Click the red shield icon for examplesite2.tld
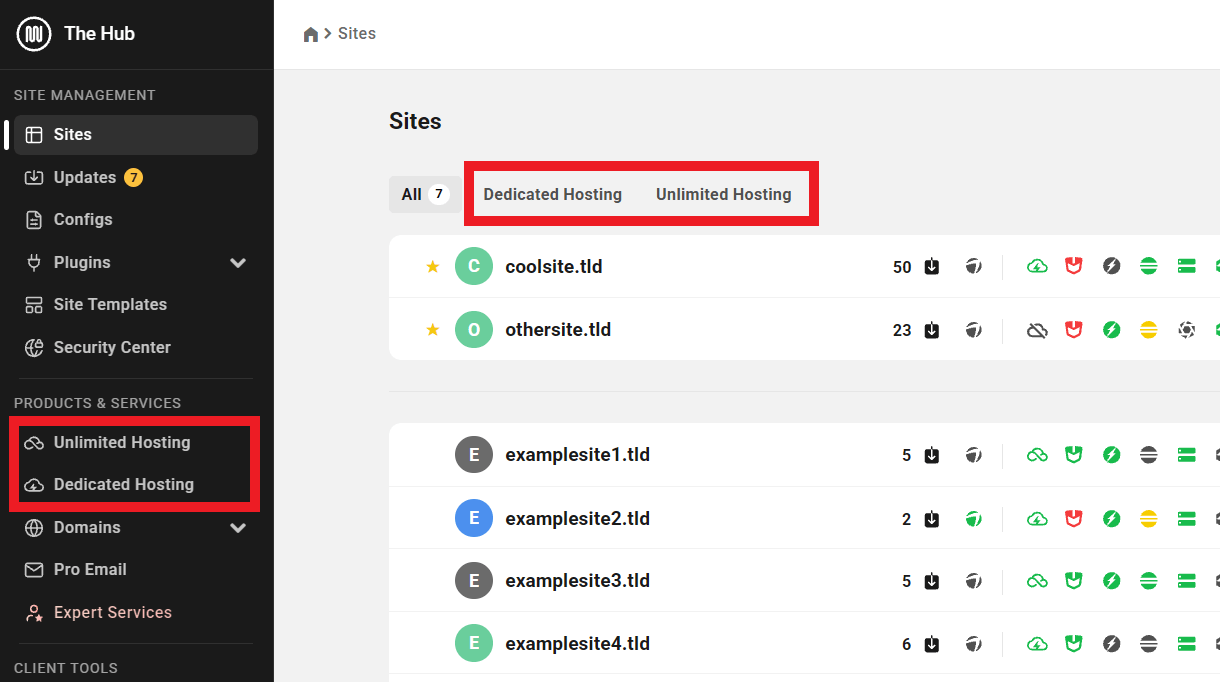The height and width of the screenshot is (682, 1220). click(x=1074, y=519)
